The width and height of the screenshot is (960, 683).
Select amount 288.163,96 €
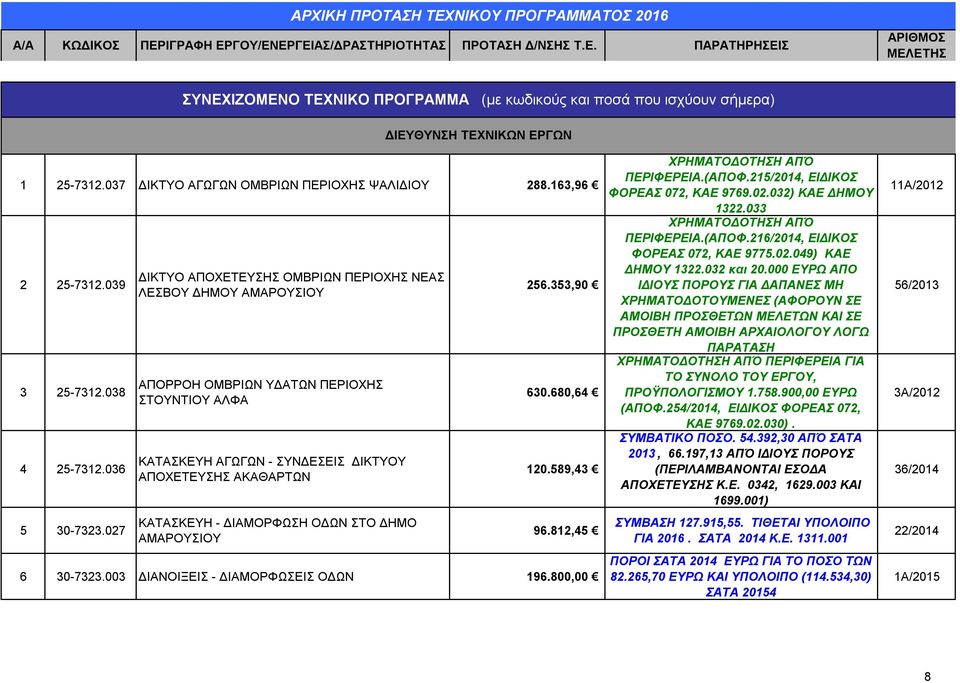562,185
